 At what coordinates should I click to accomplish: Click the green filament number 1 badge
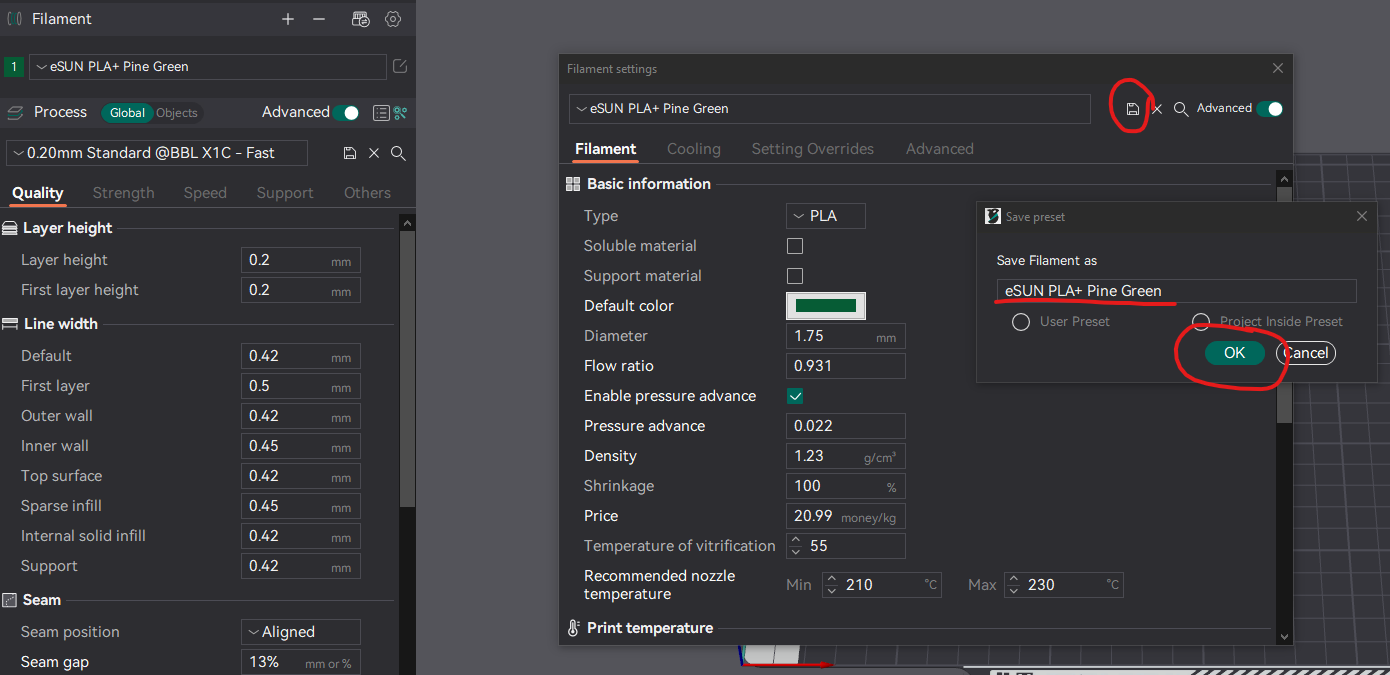(x=14, y=67)
